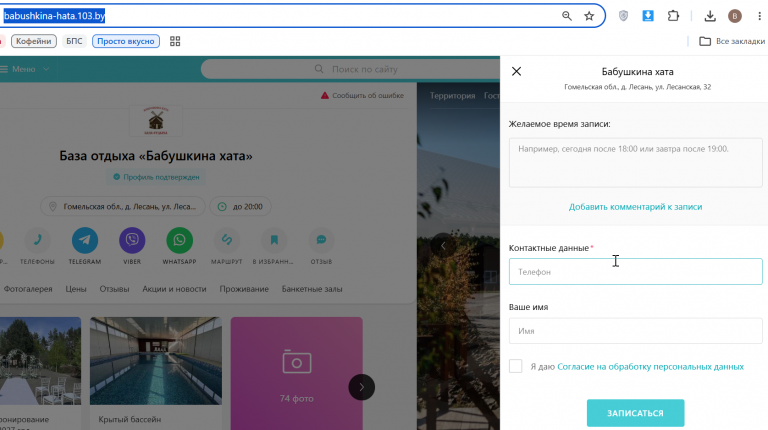Expand the Меню dropdown
This screenshot has height=430, width=768.
[25, 69]
